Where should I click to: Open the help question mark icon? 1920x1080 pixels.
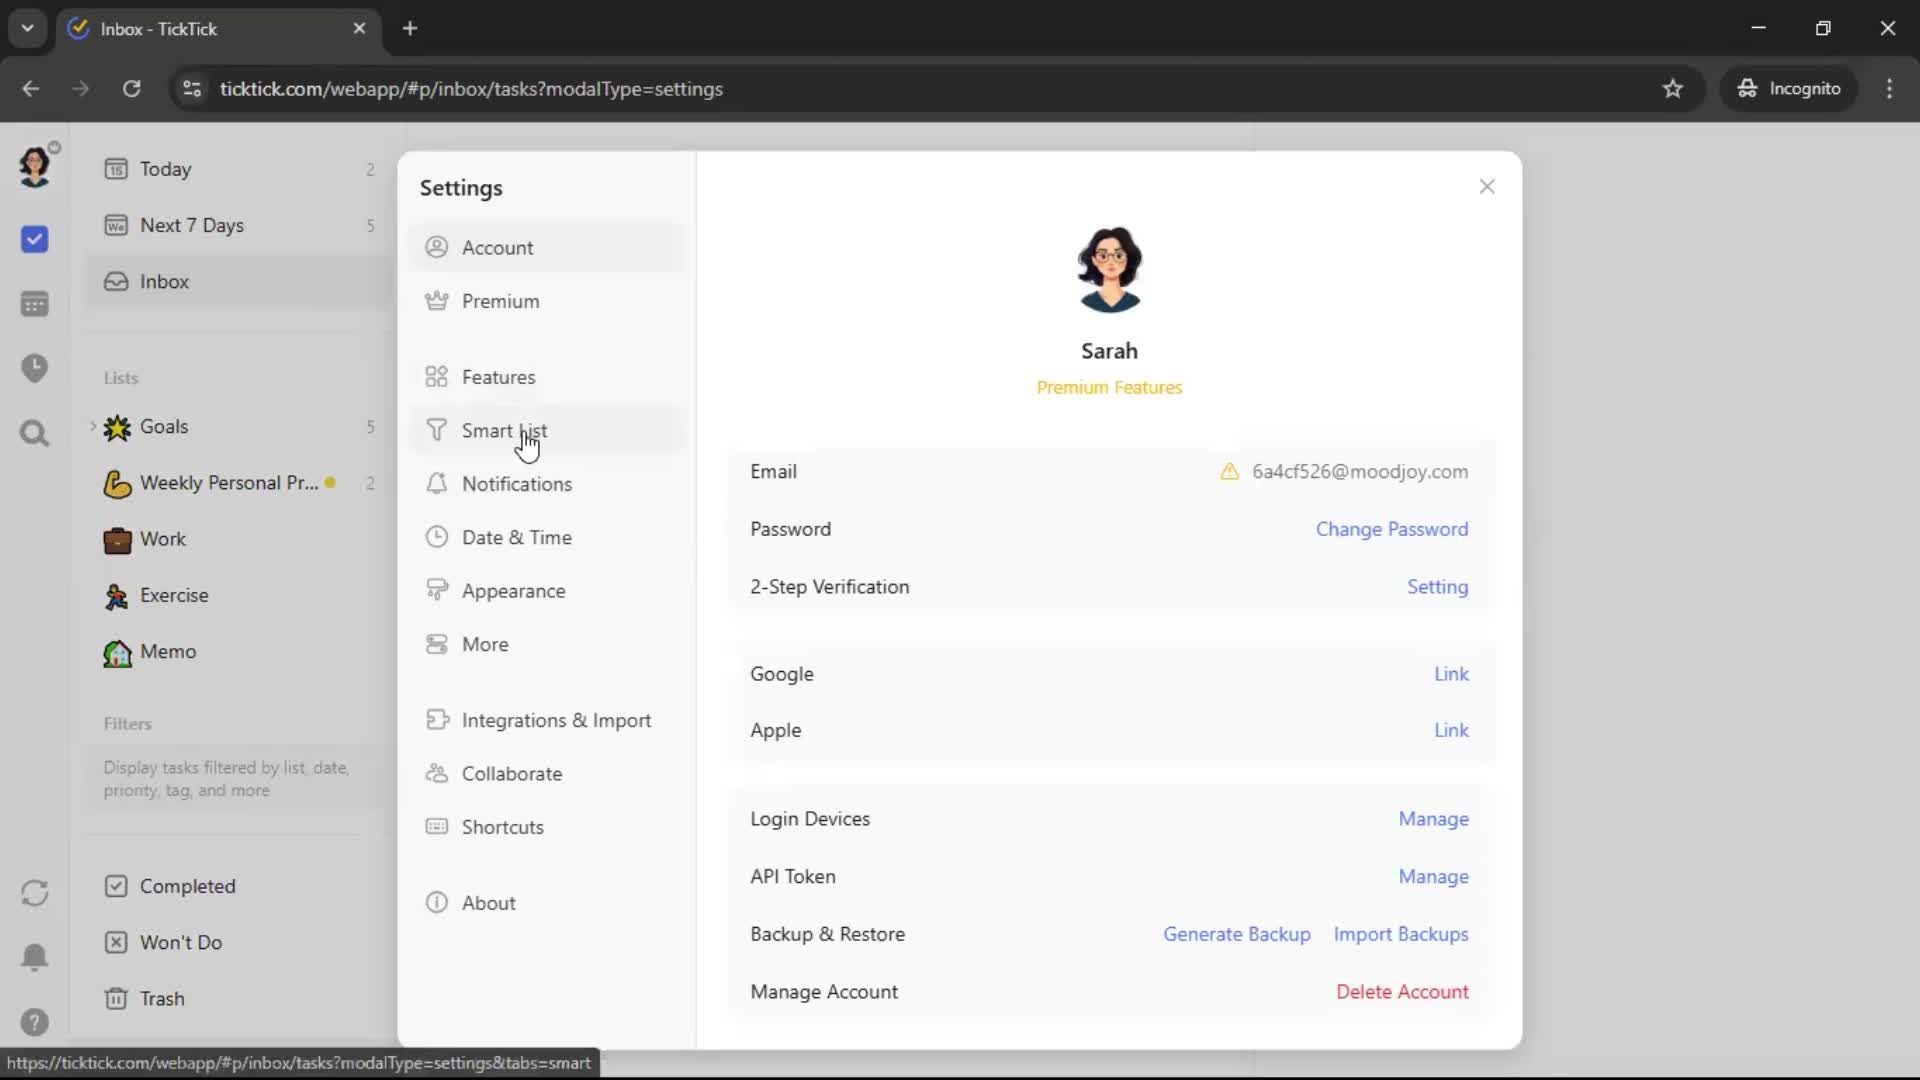(x=34, y=1022)
